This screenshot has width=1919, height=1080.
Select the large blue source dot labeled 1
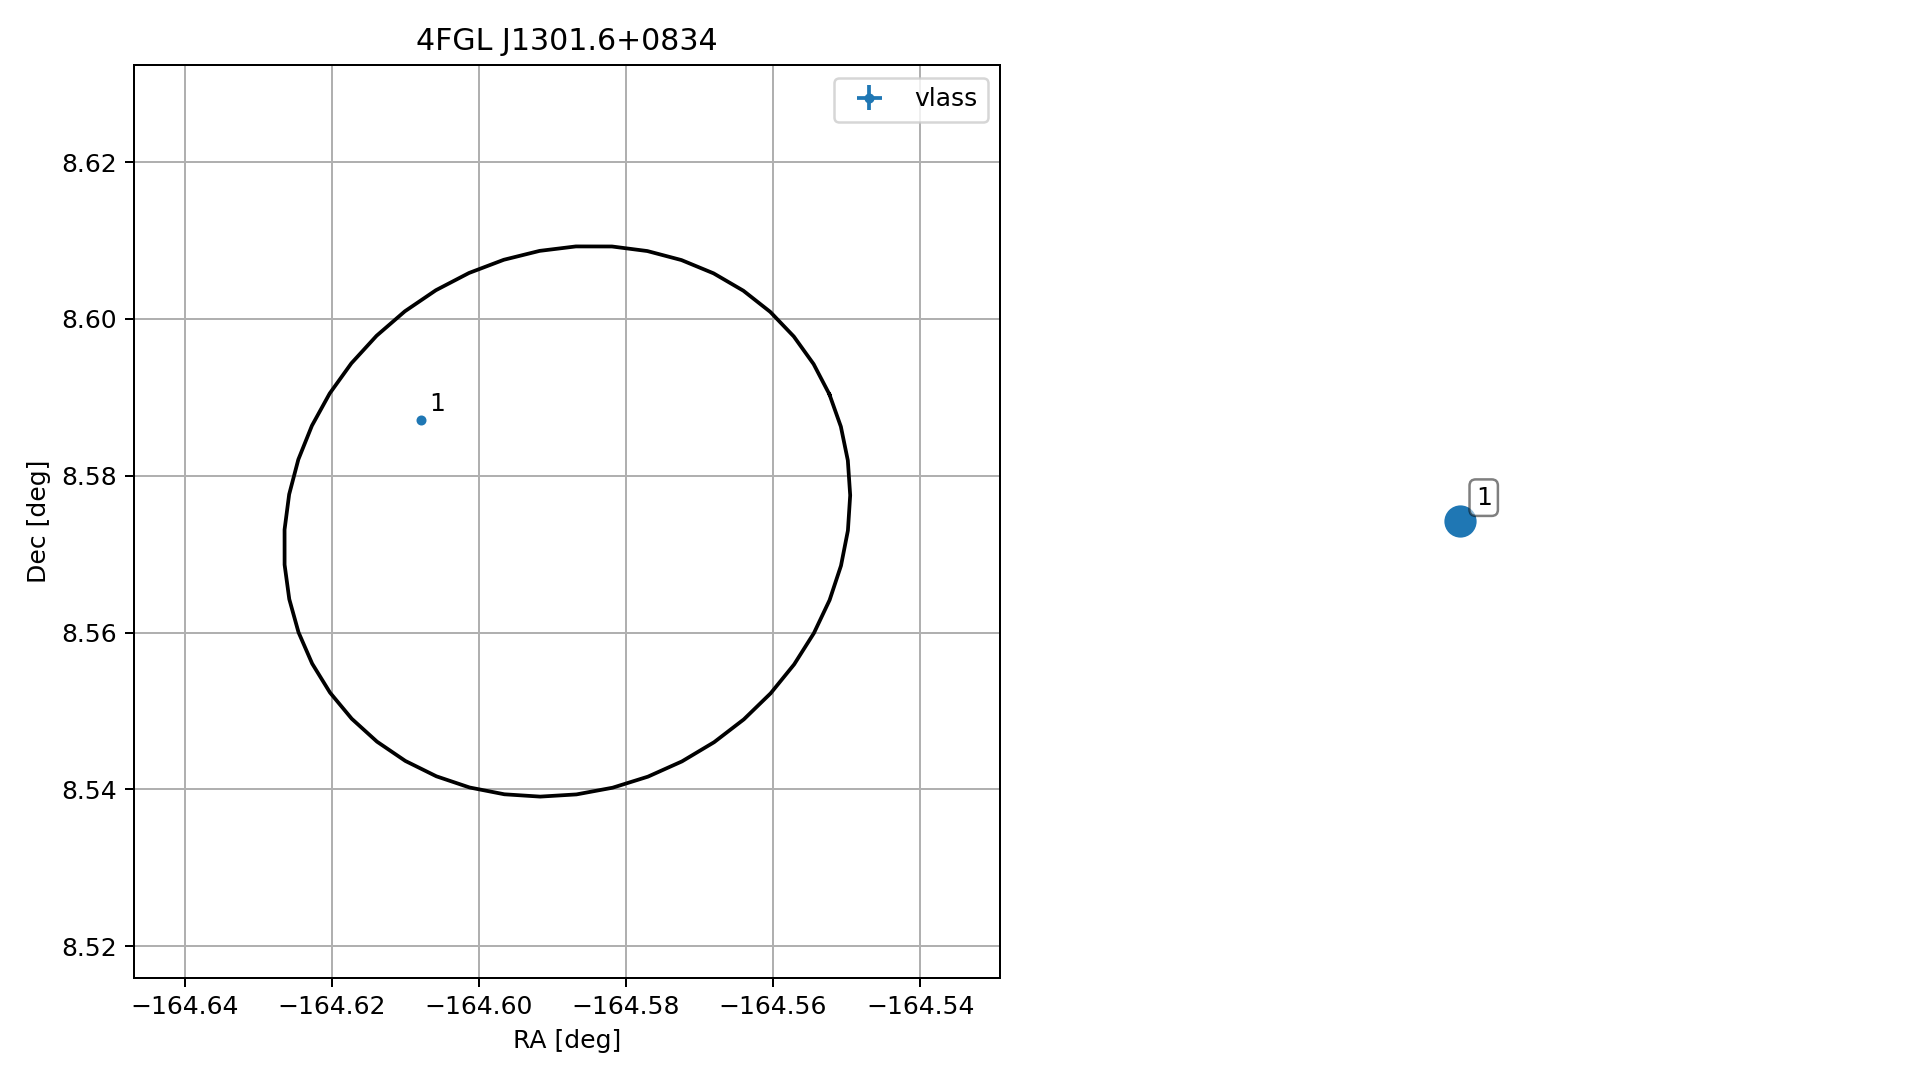1460,521
